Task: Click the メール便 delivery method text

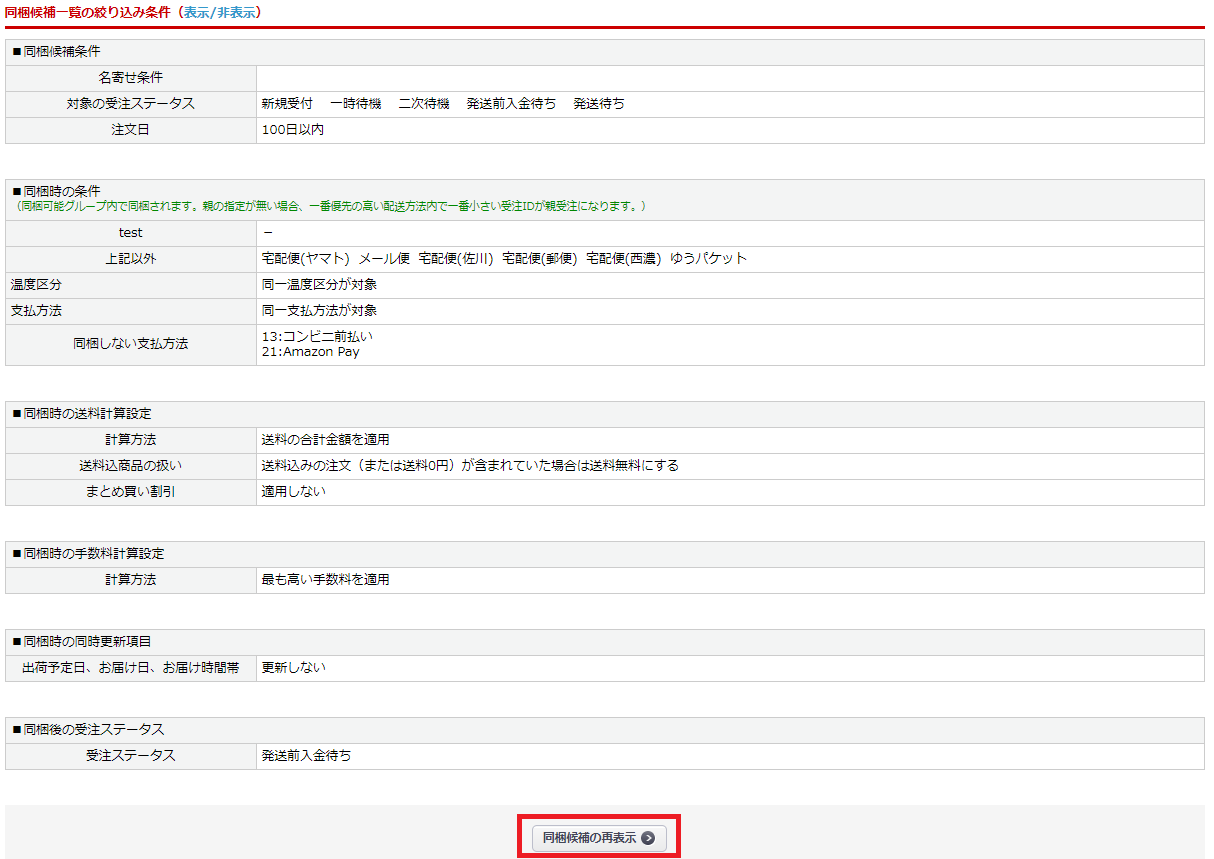Action: (x=384, y=259)
